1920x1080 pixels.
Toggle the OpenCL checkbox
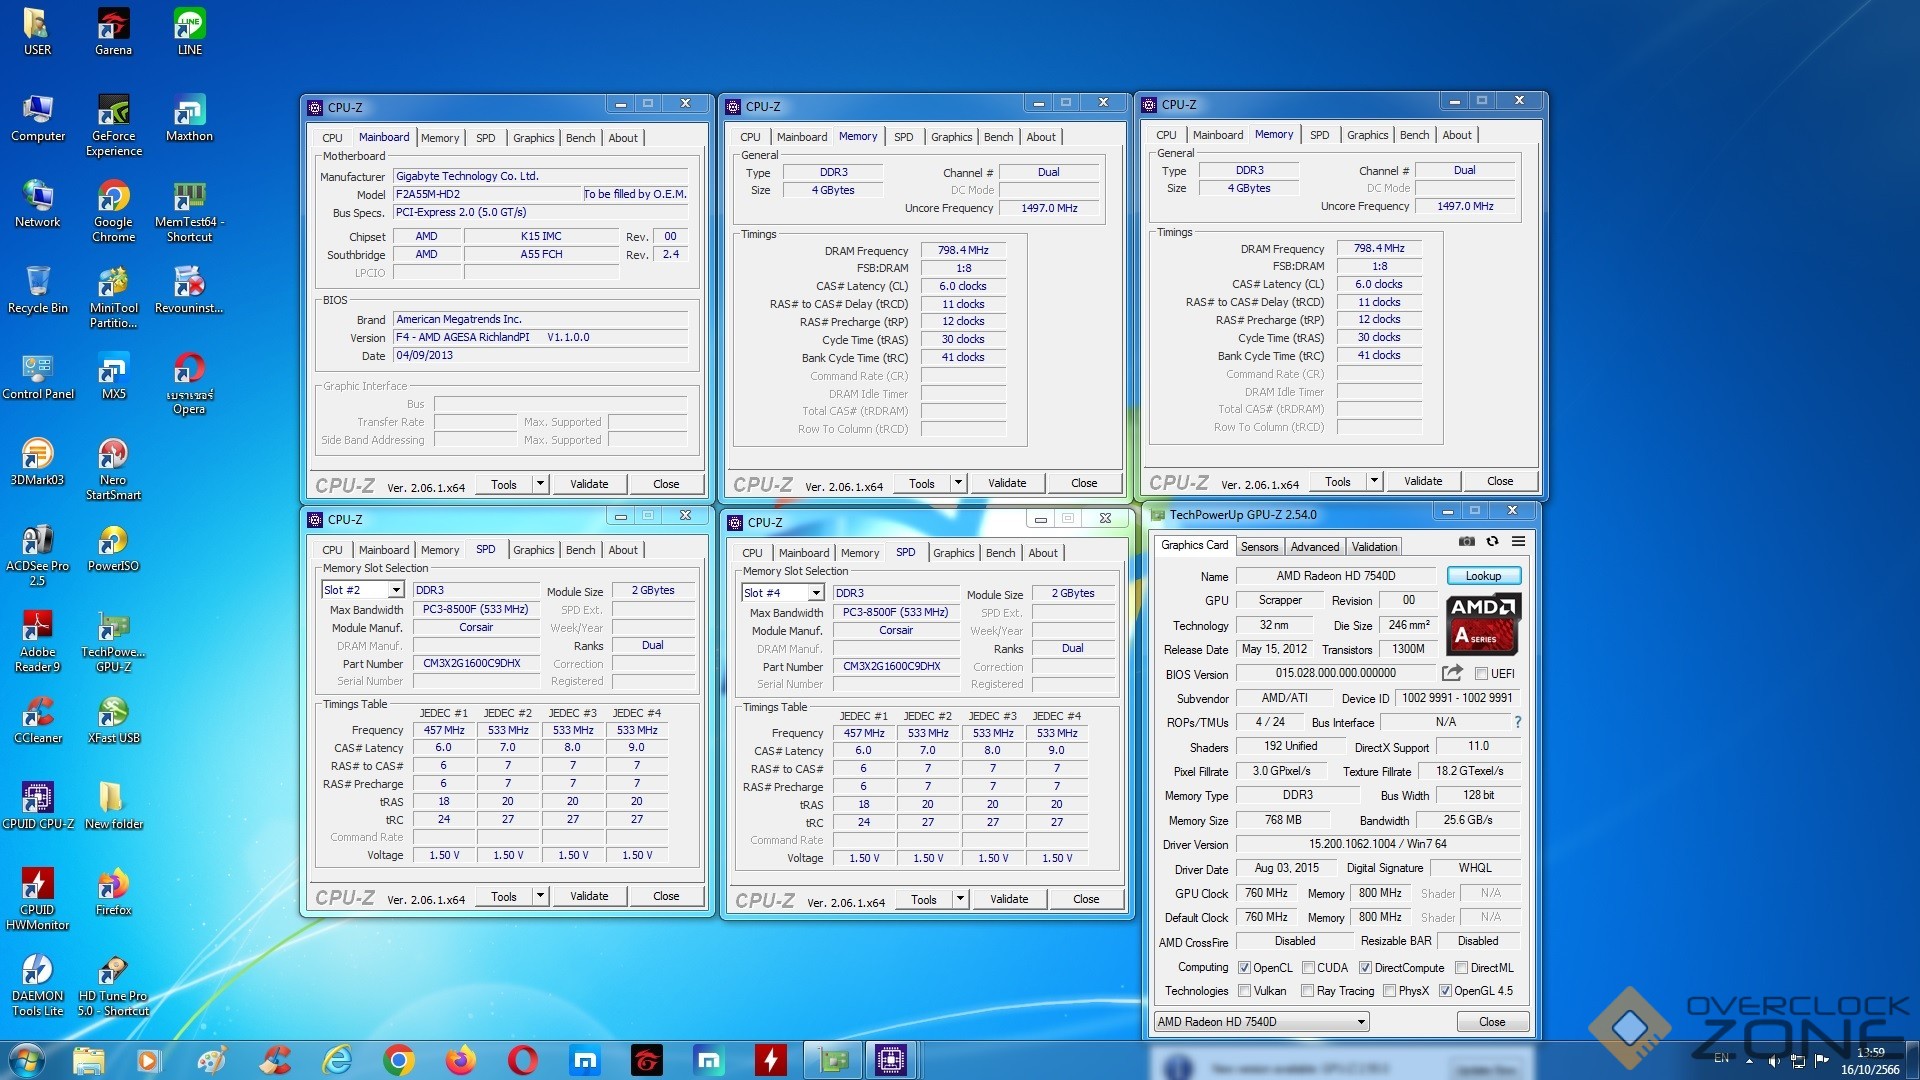(1244, 968)
